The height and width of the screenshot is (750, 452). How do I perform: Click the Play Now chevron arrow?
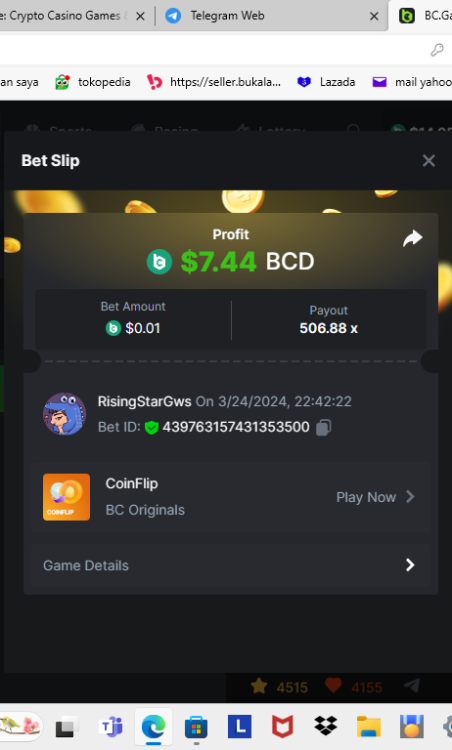410,496
